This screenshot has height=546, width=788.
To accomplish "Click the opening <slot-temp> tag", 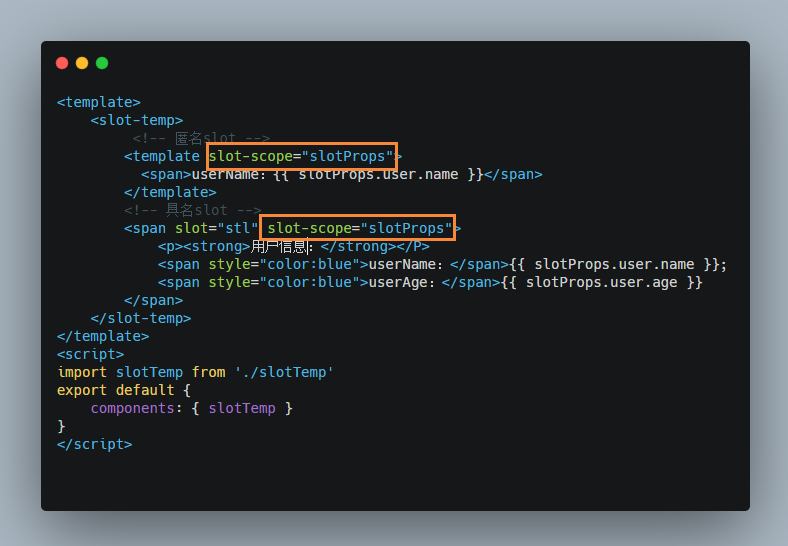I will [x=137, y=120].
